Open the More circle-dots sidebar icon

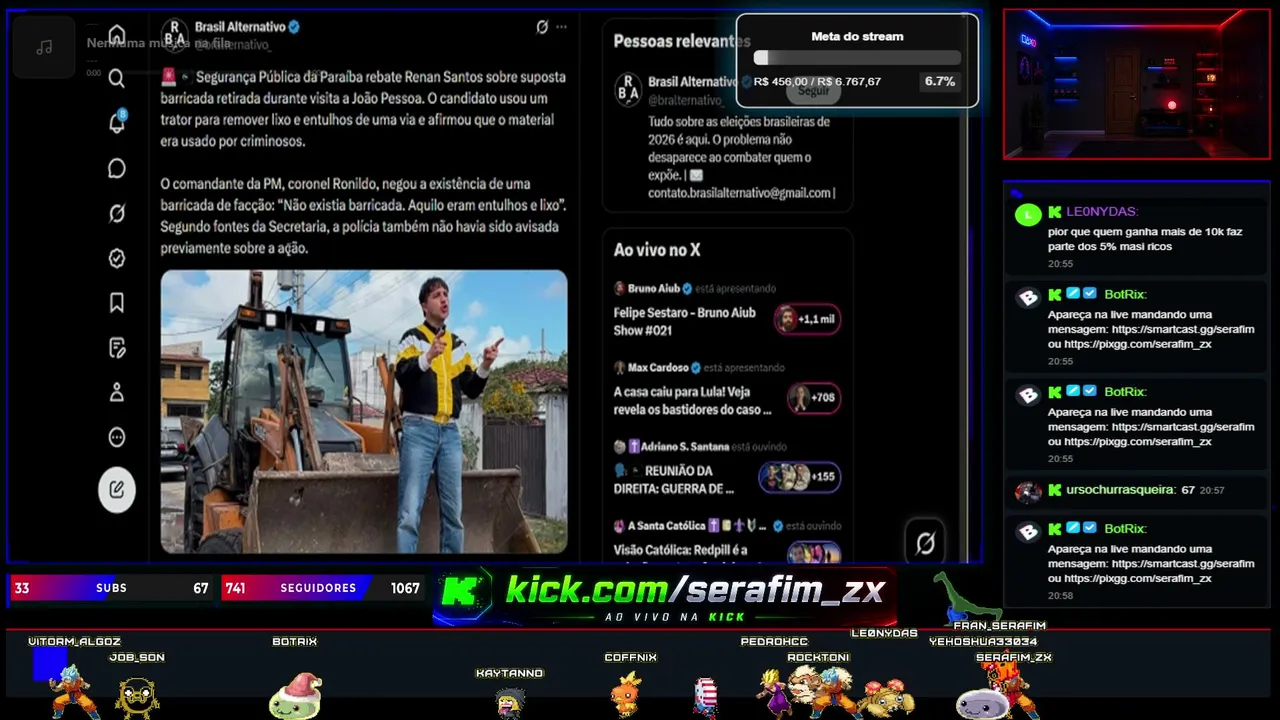pos(117,437)
